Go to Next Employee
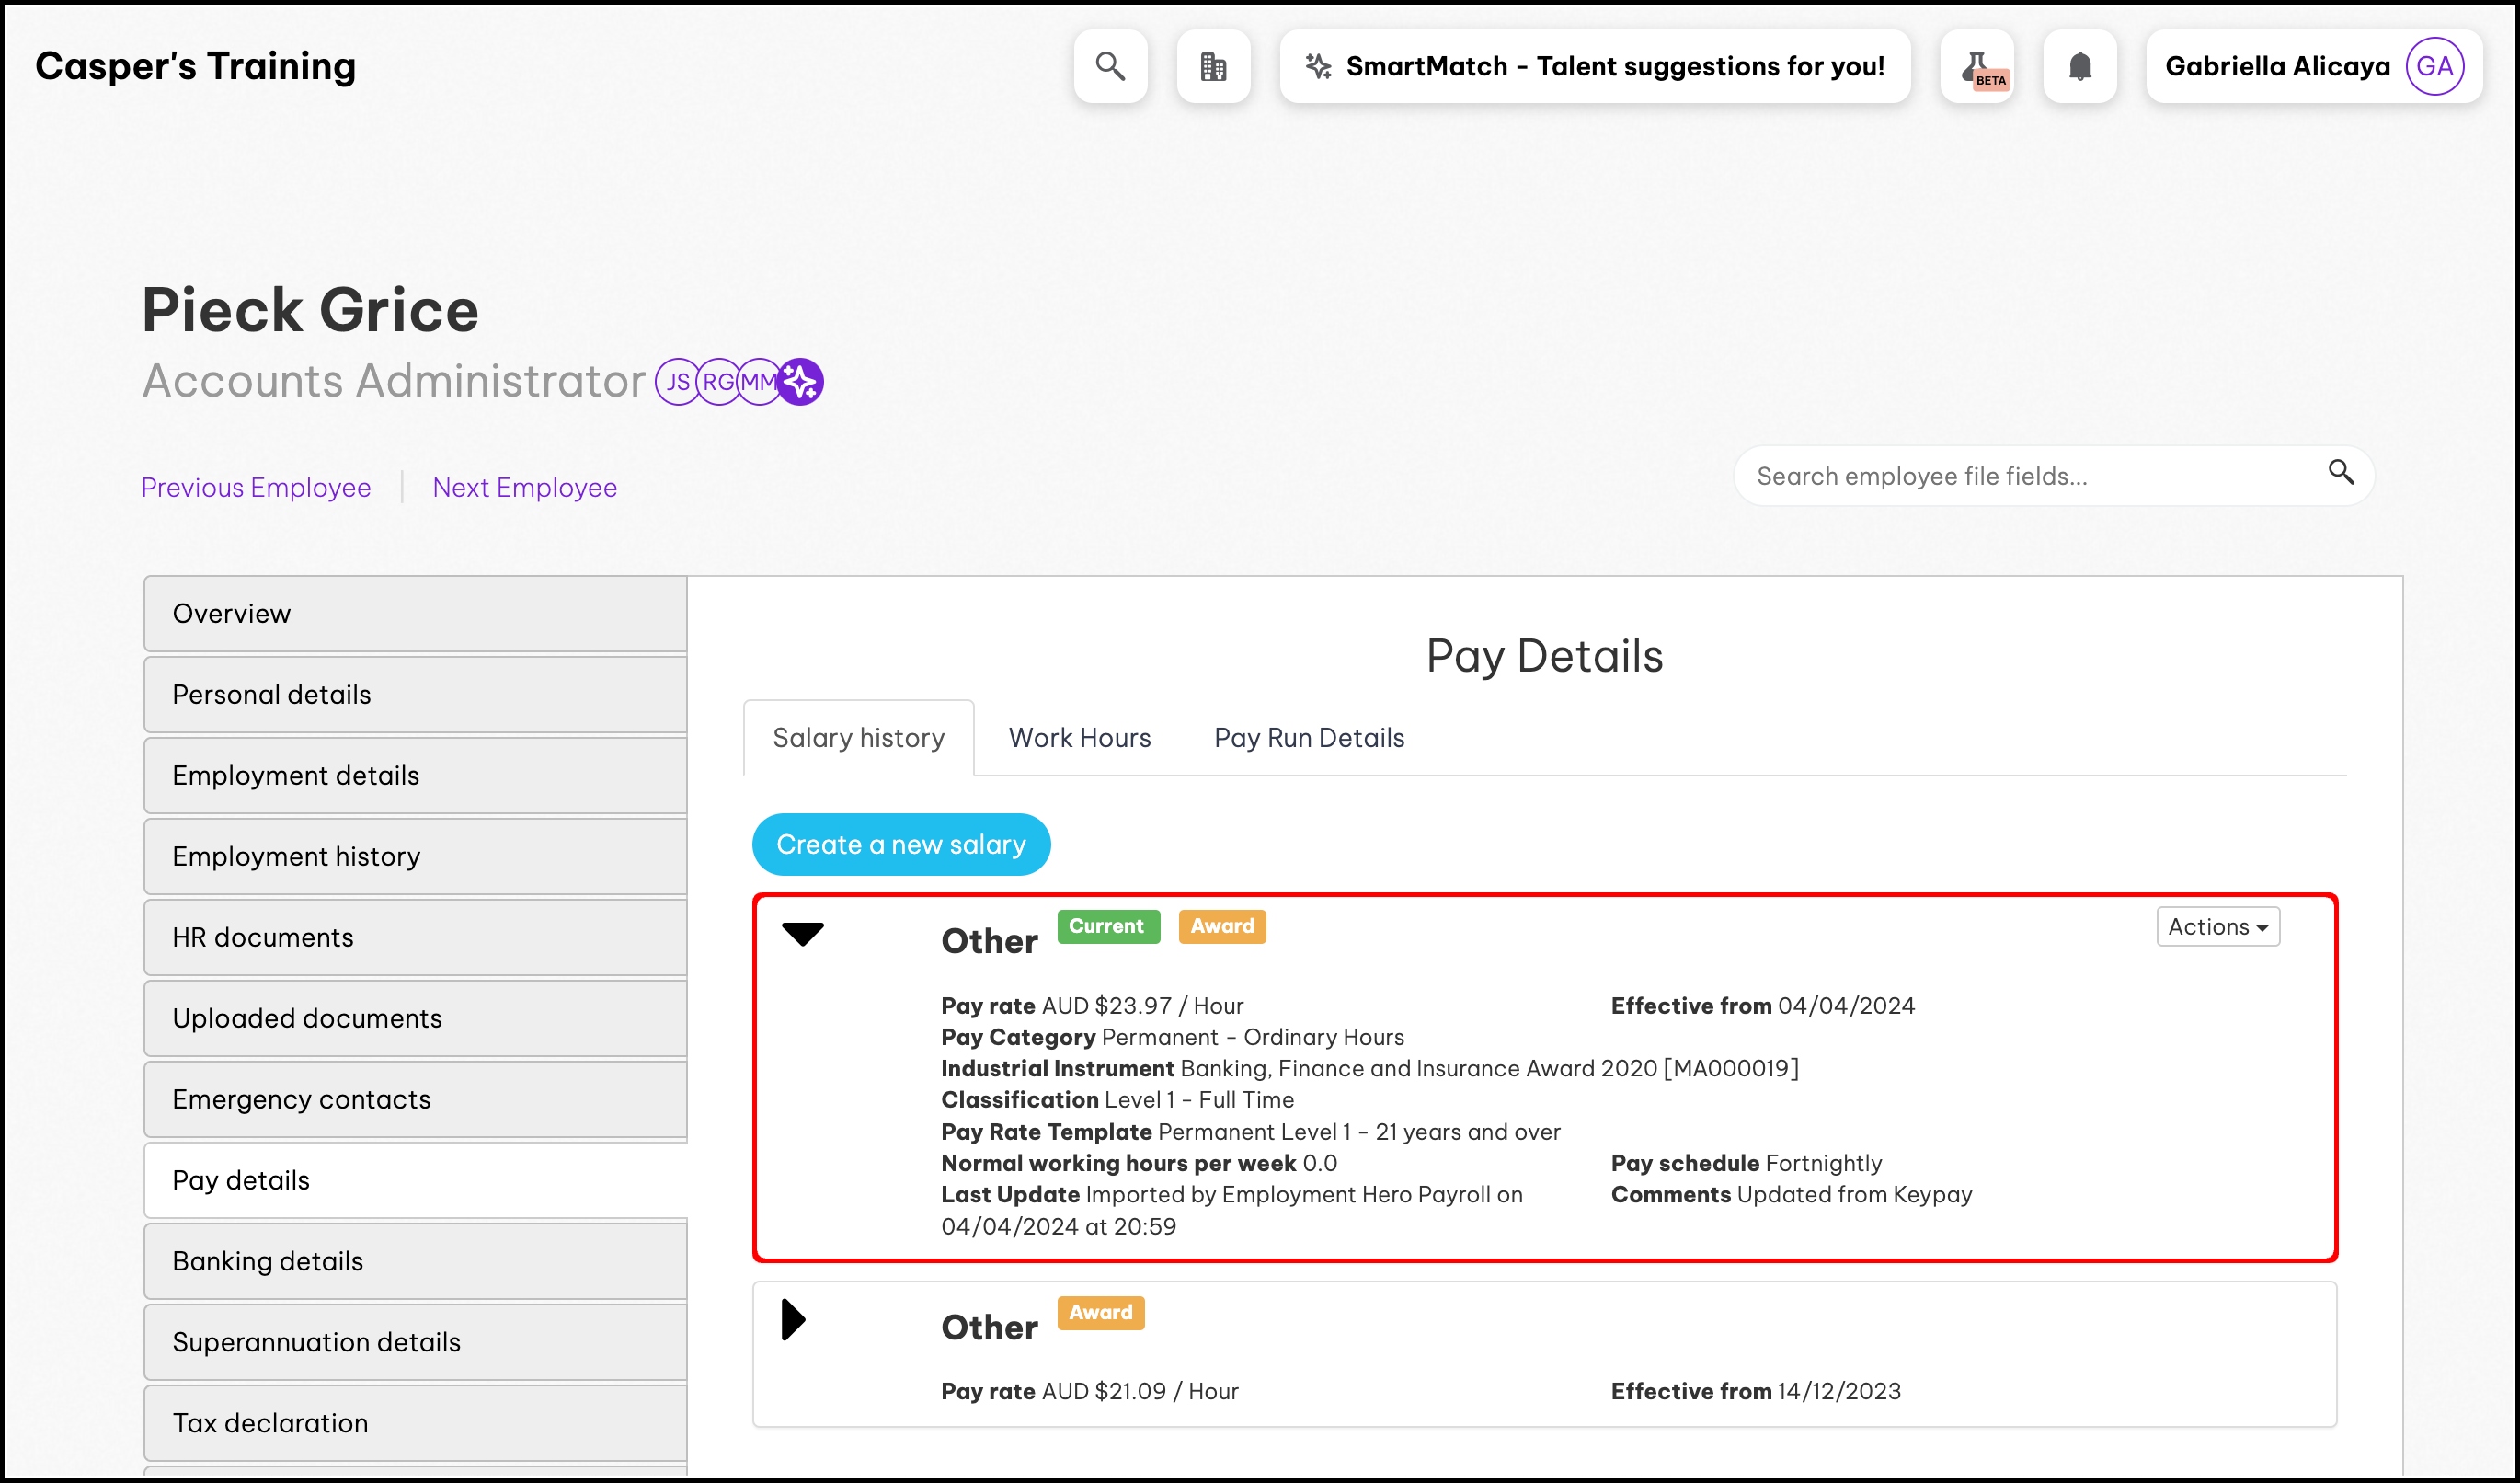 pyautogui.click(x=524, y=487)
